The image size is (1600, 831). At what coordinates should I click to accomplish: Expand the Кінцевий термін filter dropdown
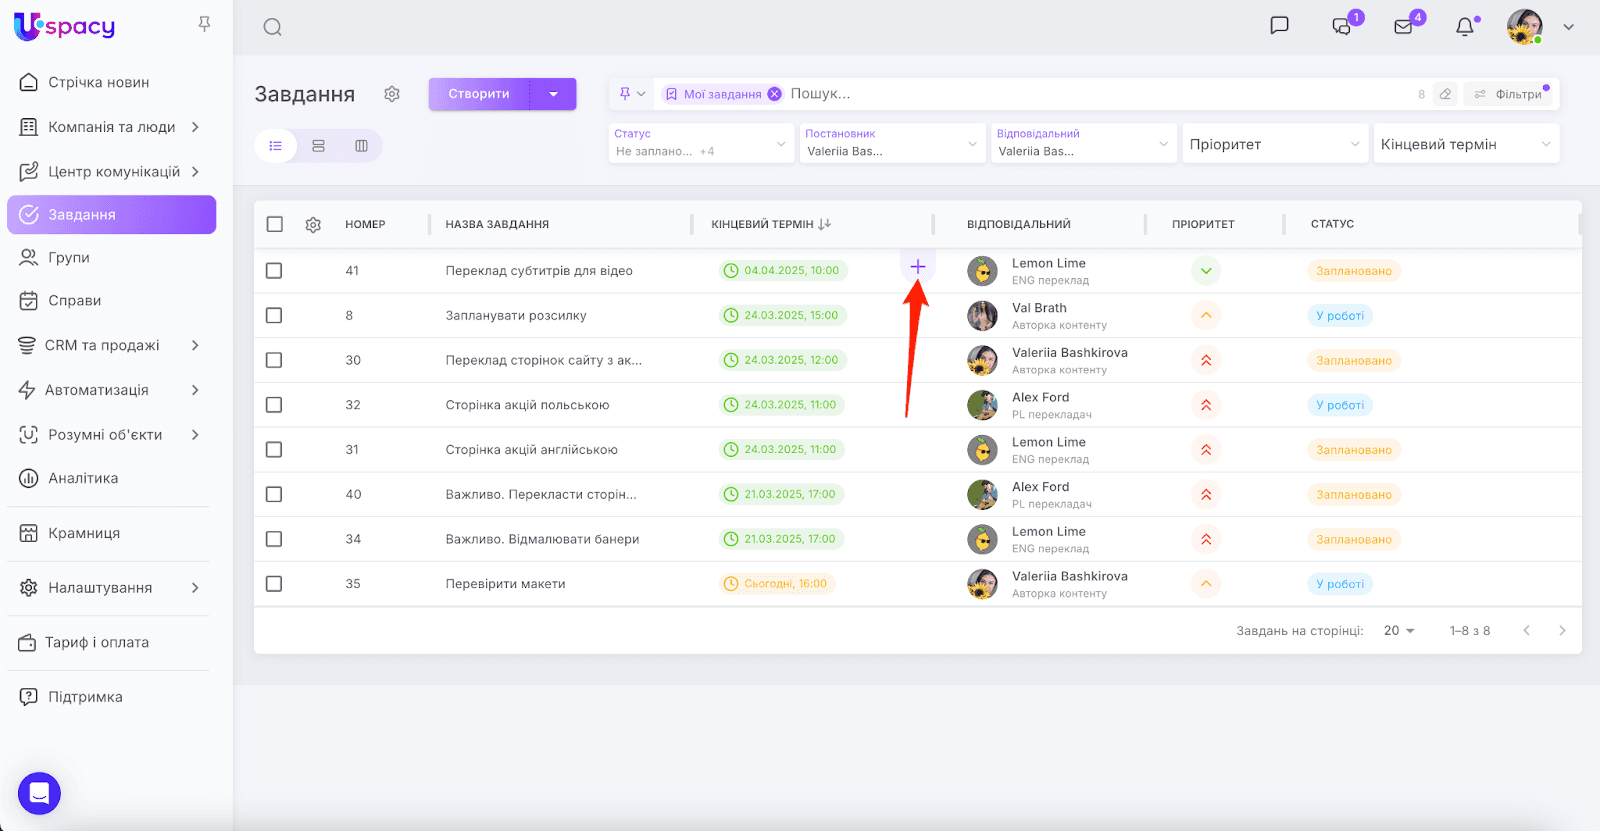(x=1465, y=144)
